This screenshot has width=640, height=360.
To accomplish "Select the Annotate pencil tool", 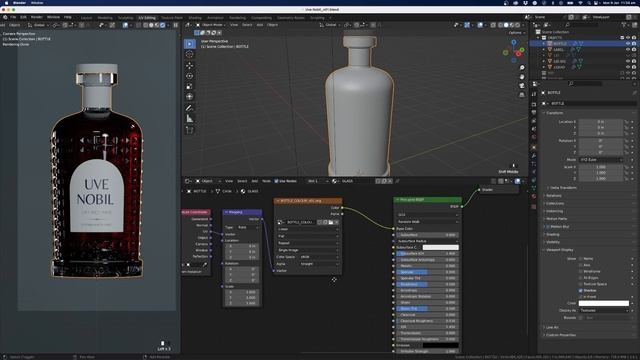I will 189,108.
